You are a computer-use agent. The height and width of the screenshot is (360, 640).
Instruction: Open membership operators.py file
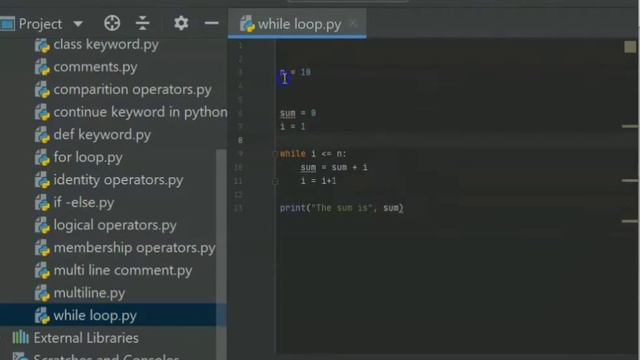point(134,248)
